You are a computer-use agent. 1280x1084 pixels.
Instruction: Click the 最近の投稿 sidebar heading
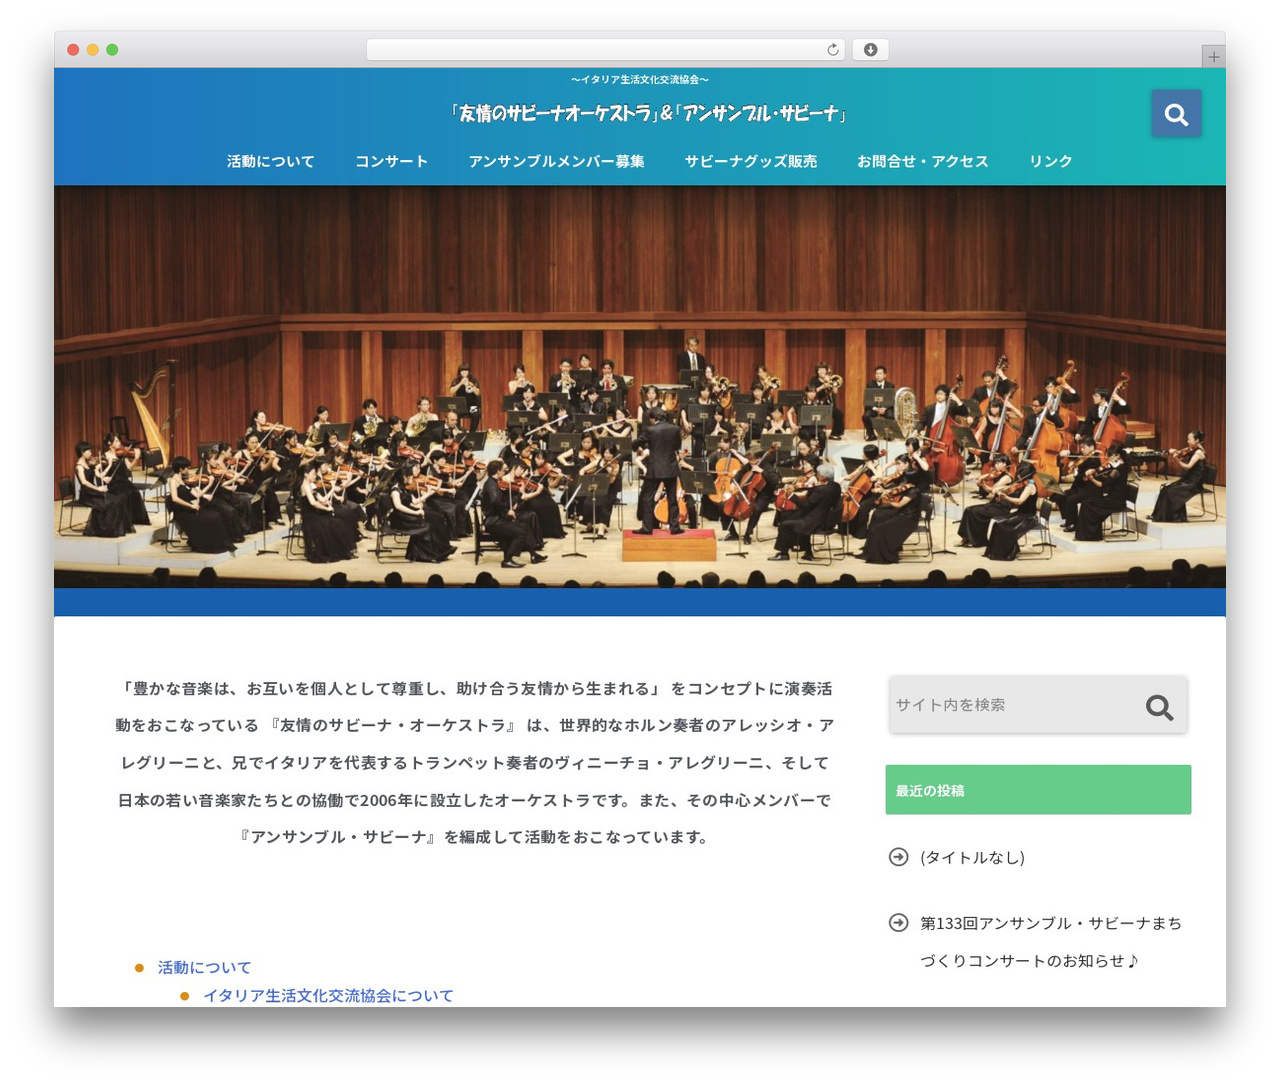[x=1038, y=790]
